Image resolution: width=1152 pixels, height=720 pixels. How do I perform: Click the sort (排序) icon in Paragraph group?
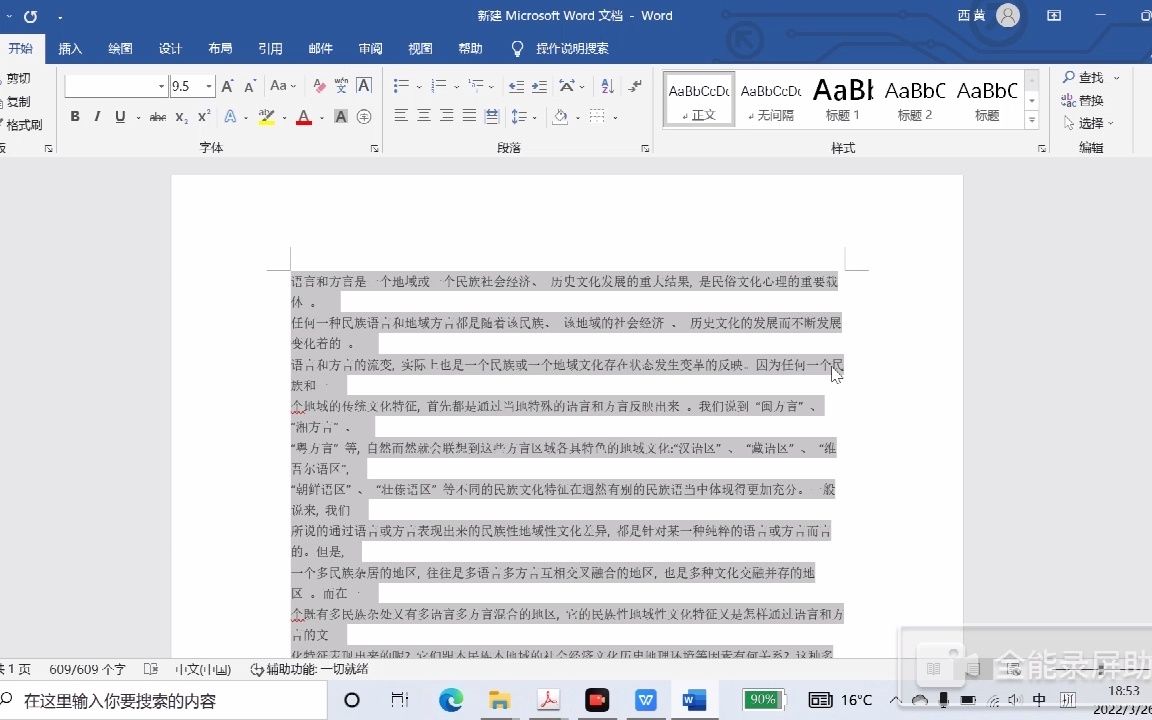[x=606, y=85]
